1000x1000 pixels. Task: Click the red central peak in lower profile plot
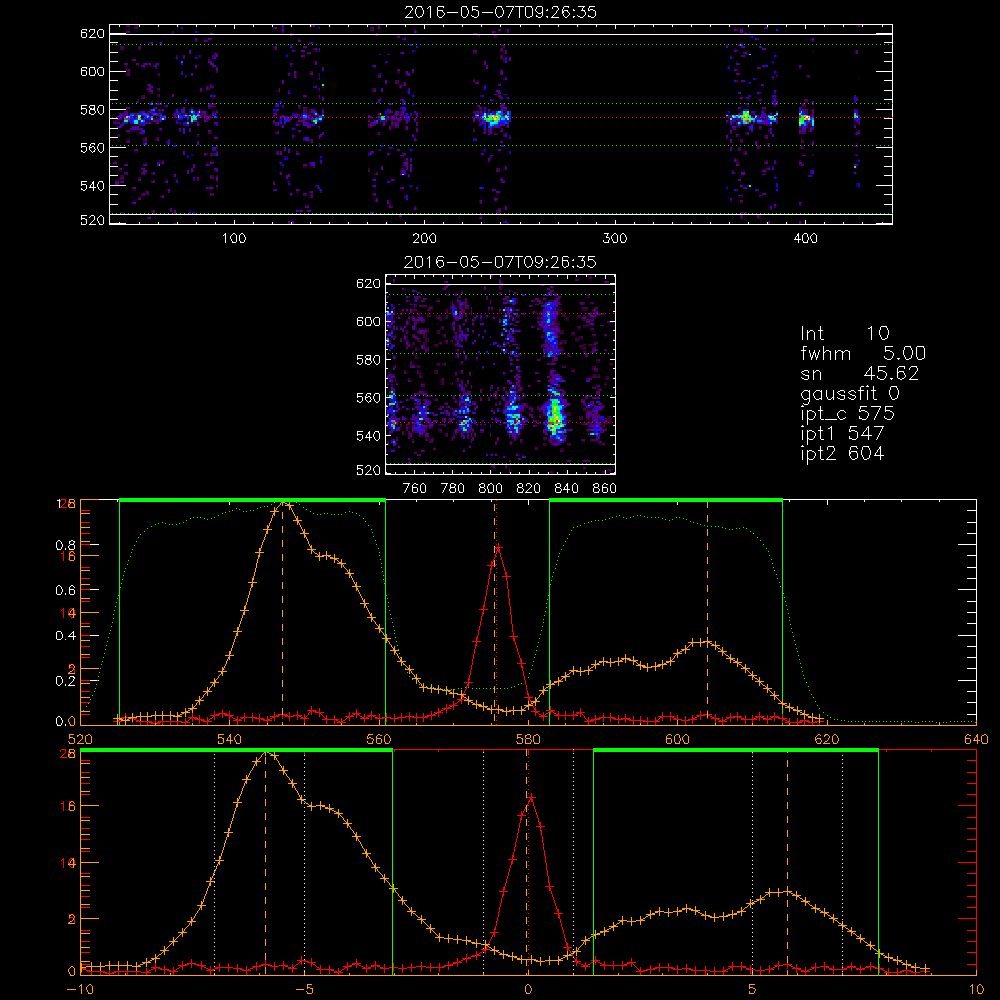(x=530, y=797)
